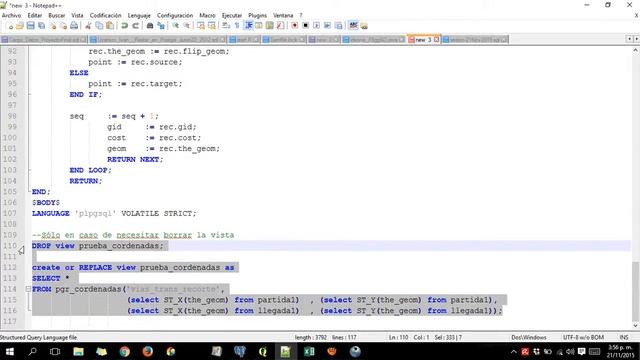Click the taskbar Search magnifier icon
The height and width of the screenshot is (360, 640).
click(32, 351)
